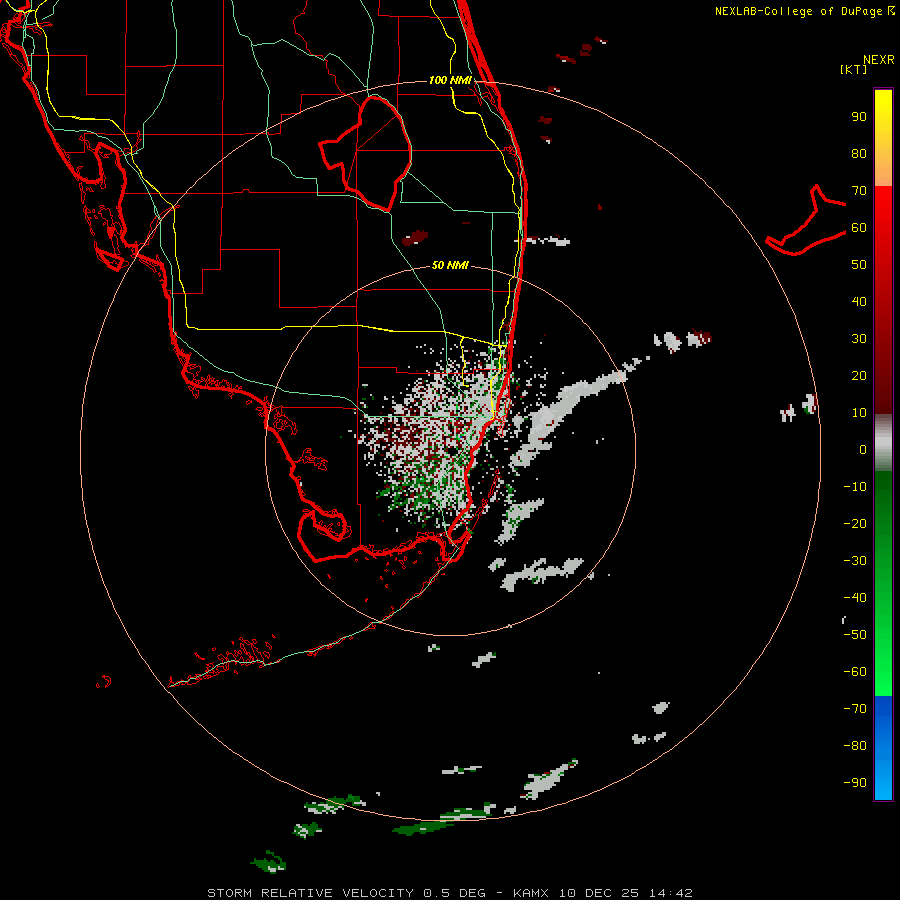Select the 20 value on the velocity scale
This screenshot has height=900, width=900.
pyautogui.click(x=859, y=375)
